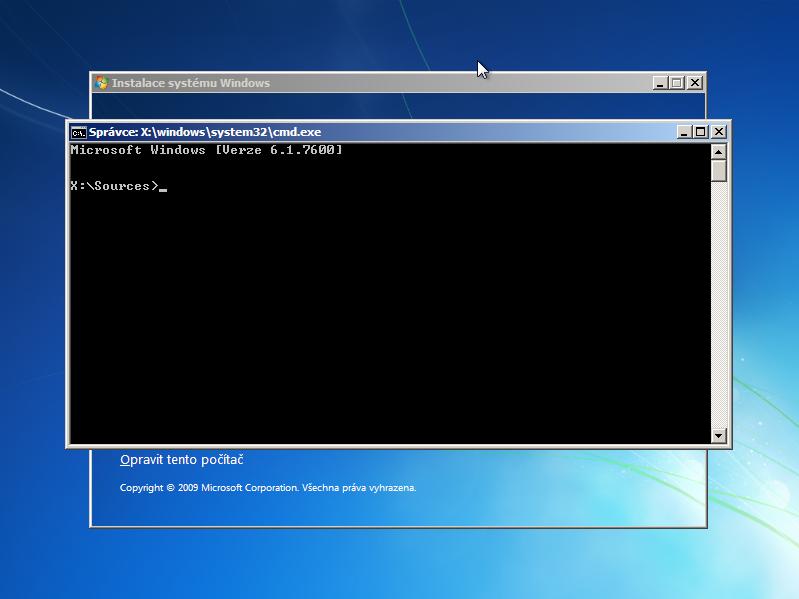The height and width of the screenshot is (599, 799).
Task: Maximize the cmd.exe command prompt window
Action: point(700,132)
